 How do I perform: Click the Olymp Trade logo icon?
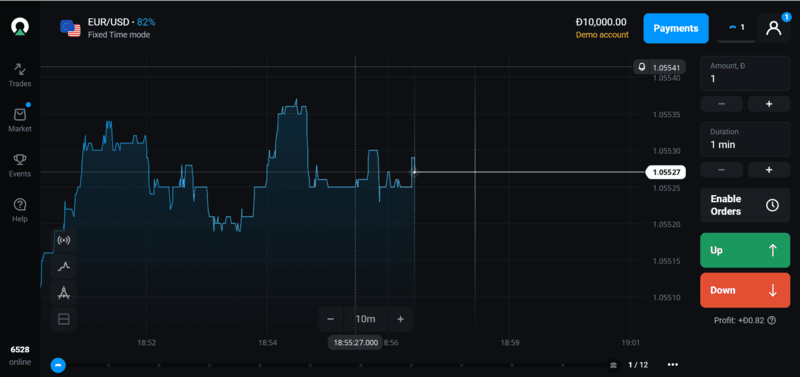20,28
